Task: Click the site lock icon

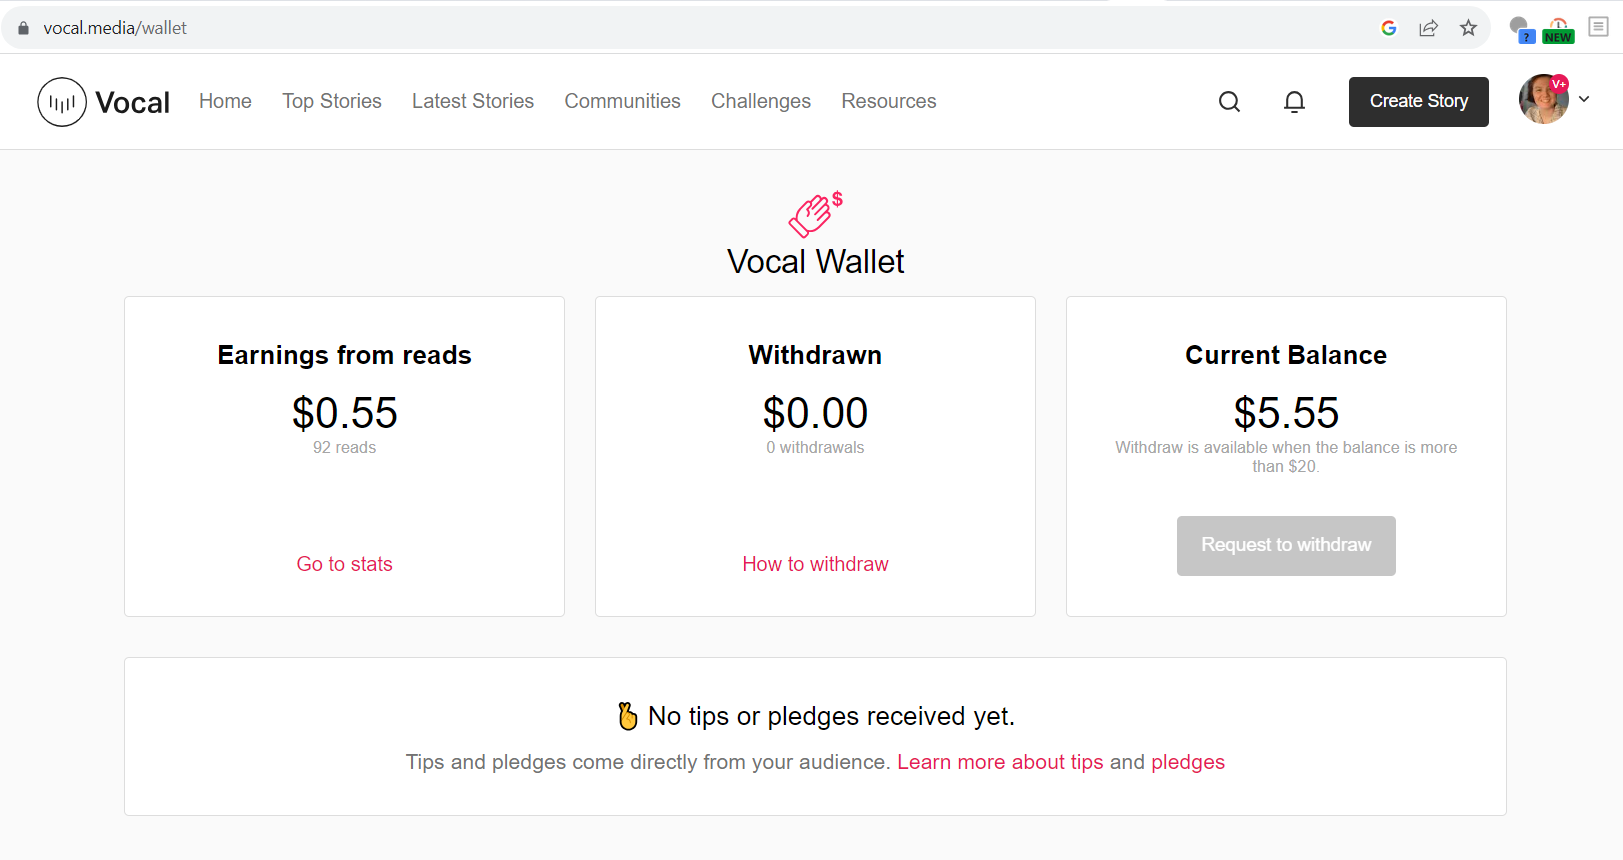Action: tap(24, 28)
